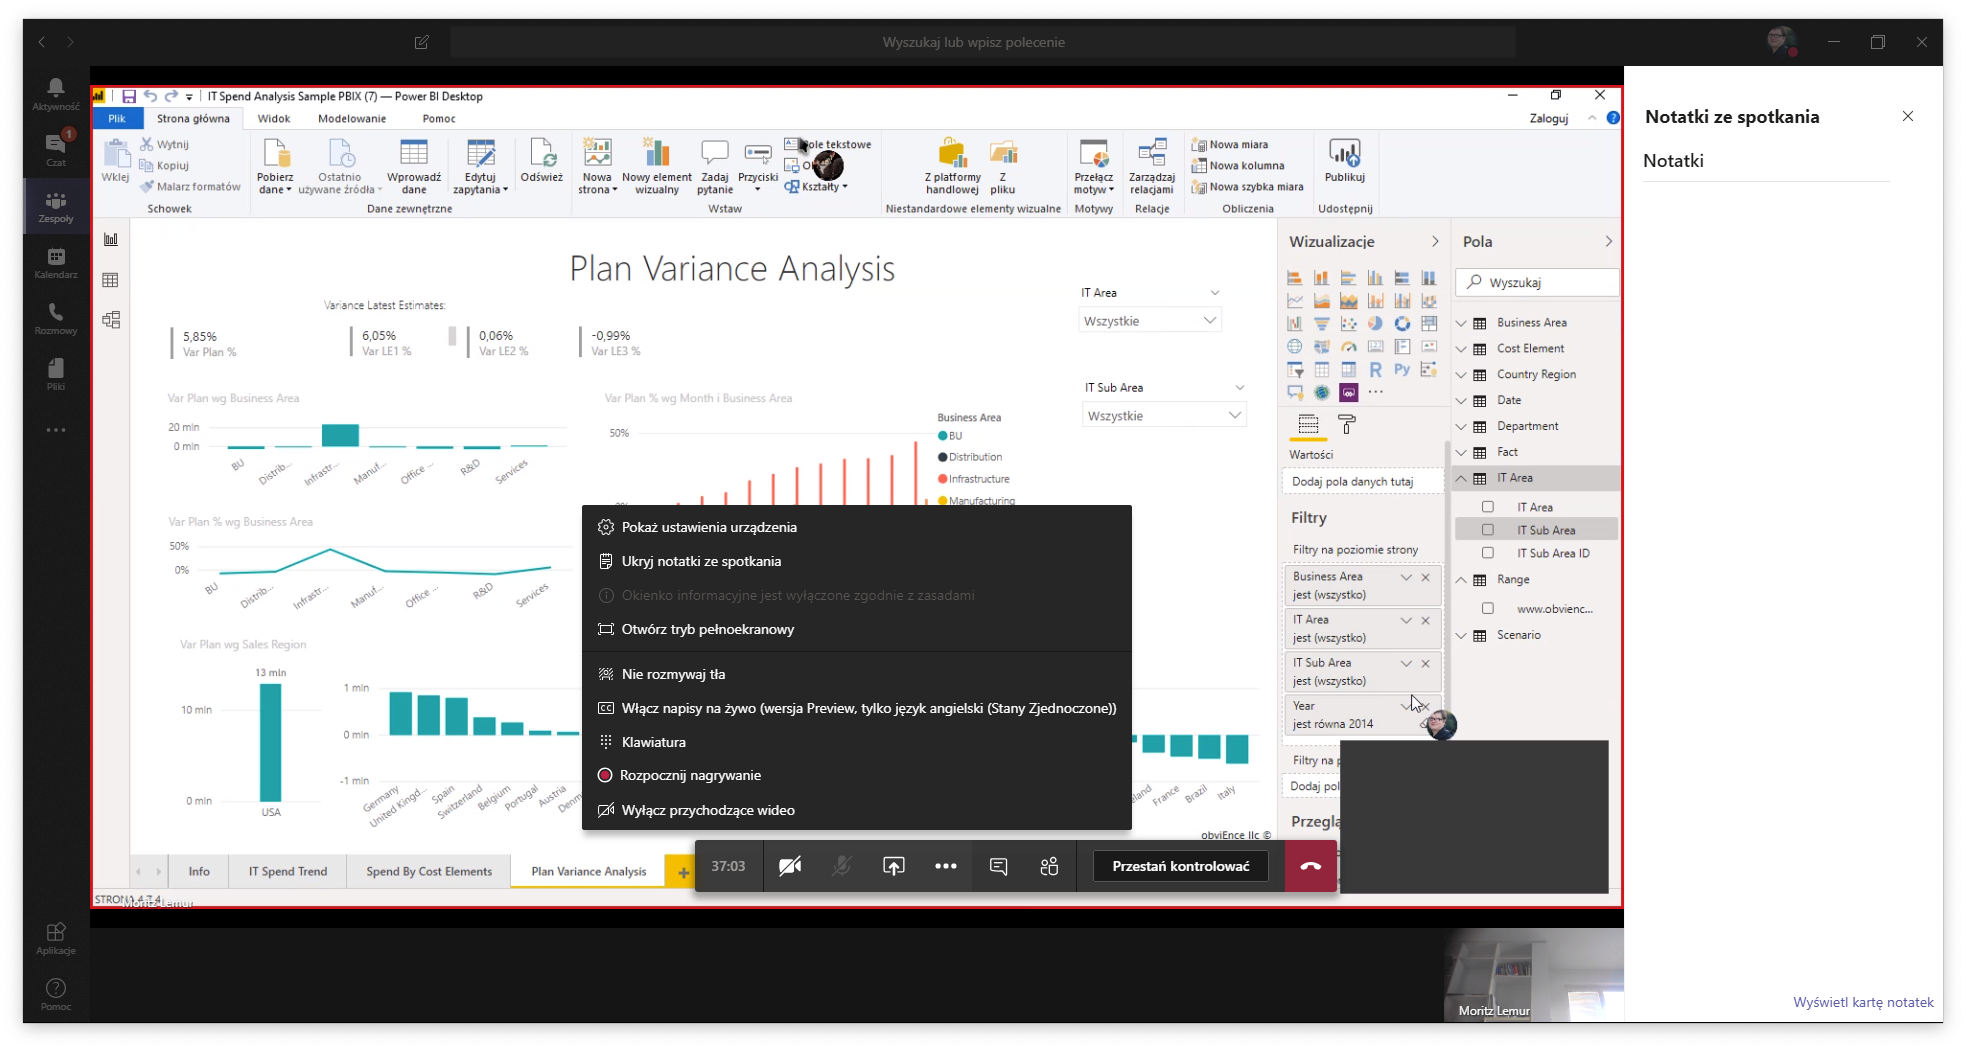1966x1050 pixels.
Task: Collapse Wizualizacje pane chevron
Action: [1435, 242]
